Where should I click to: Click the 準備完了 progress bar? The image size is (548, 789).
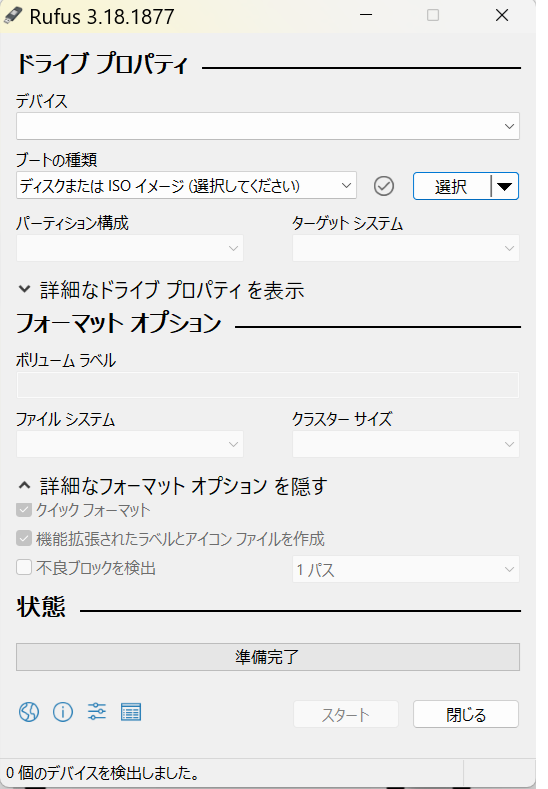[268, 657]
